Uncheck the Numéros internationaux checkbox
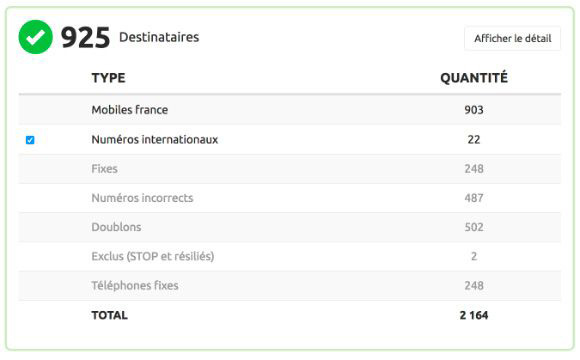 [x=30, y=140]
